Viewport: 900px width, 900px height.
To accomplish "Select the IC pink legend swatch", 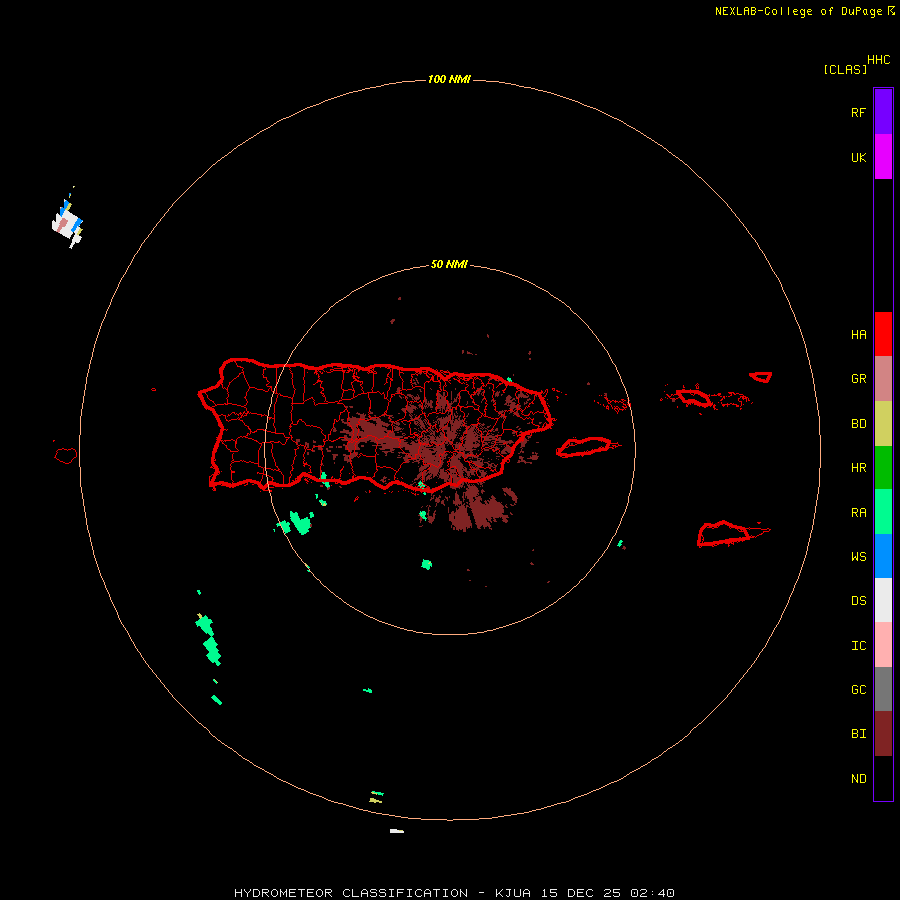I will 883,645.
